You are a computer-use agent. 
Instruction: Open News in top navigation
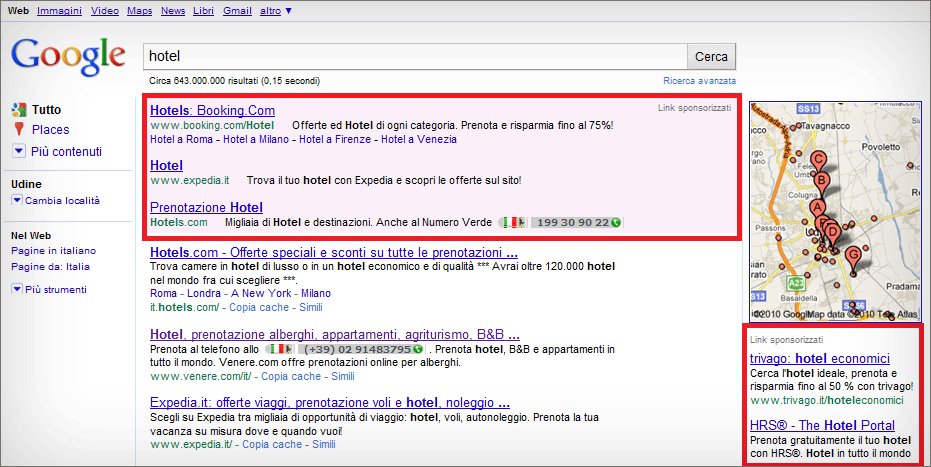tap(173, 11)
